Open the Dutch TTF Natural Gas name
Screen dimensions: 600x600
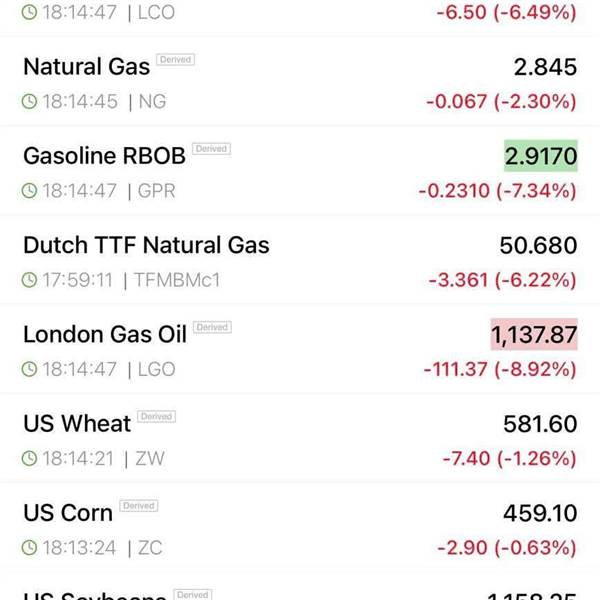tap(146, 245)
